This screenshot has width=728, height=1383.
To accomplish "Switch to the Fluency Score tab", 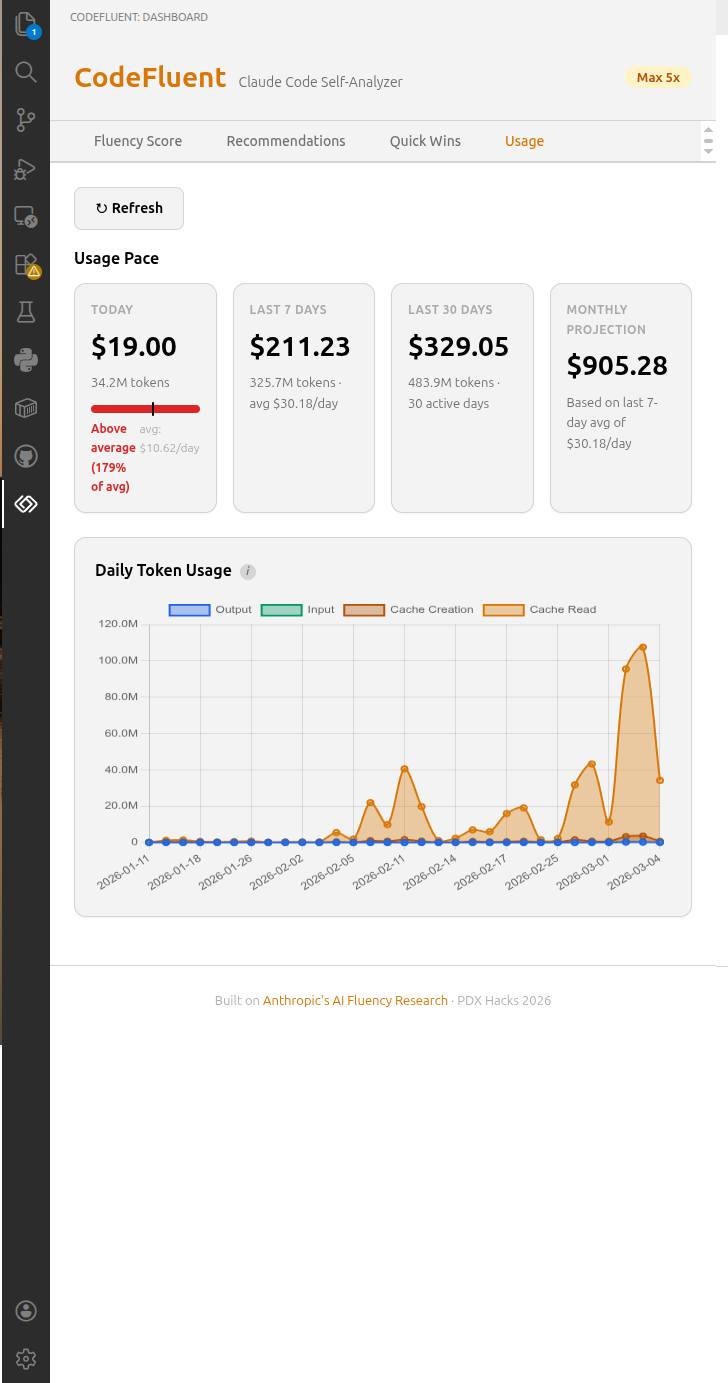I will click(x=137, y=141).
